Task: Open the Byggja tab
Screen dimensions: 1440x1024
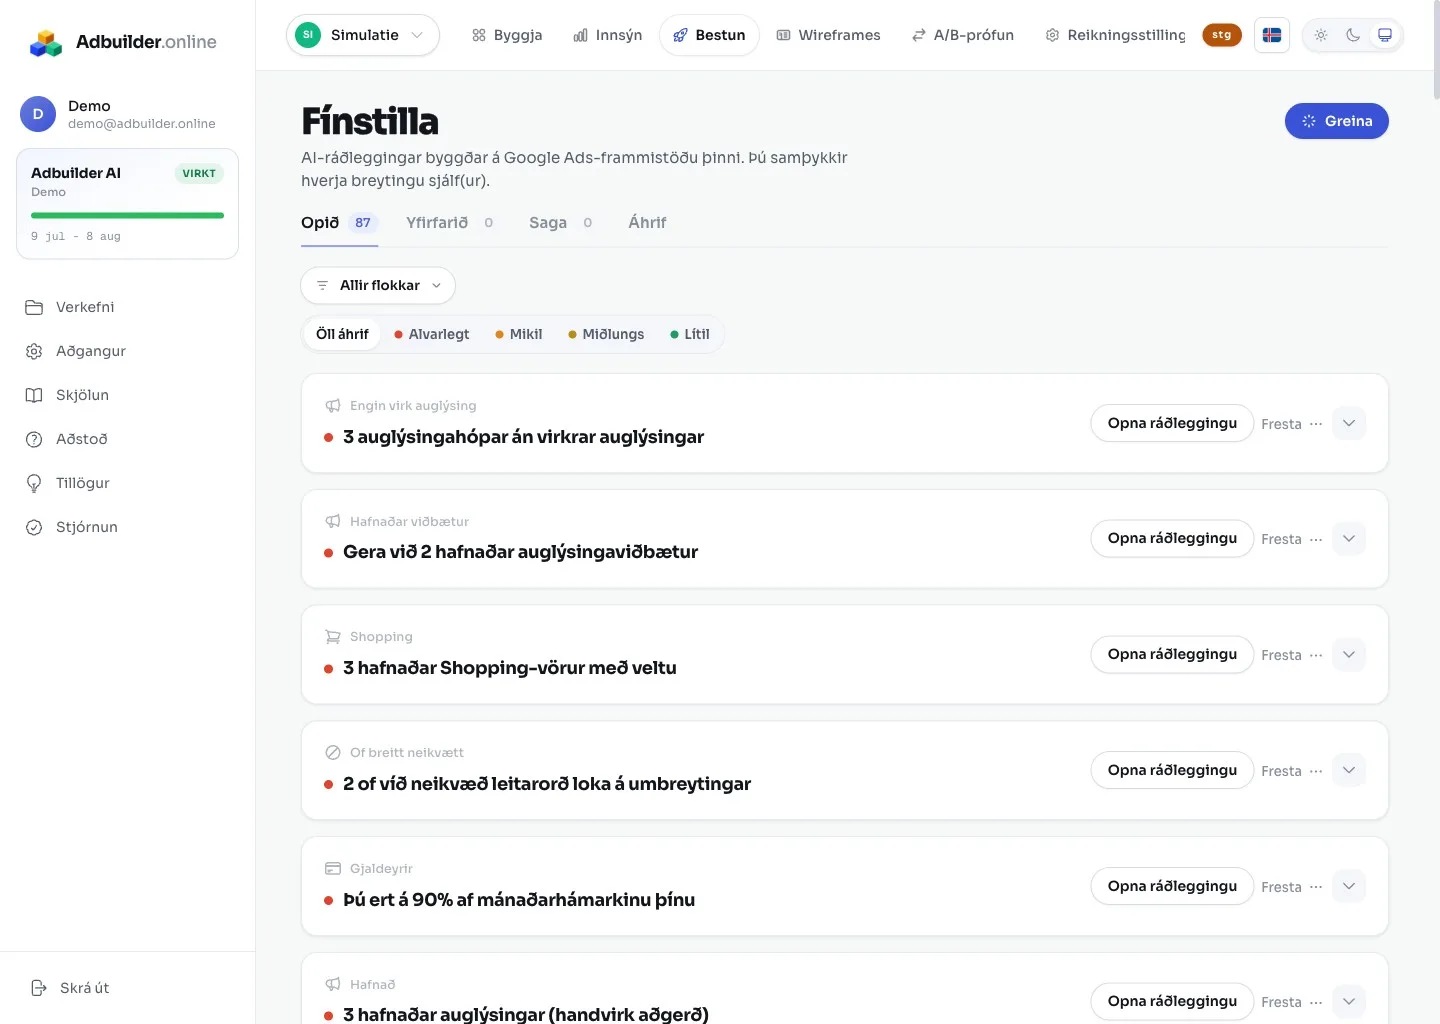Action: coord(507,35)
